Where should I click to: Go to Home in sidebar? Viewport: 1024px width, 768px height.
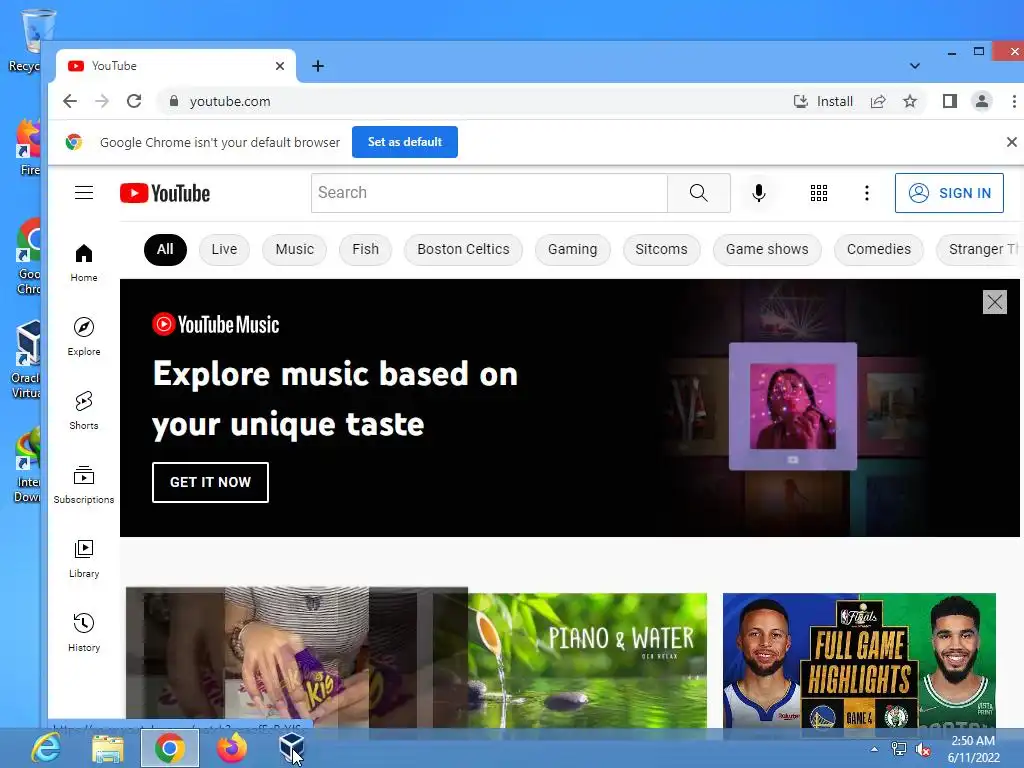(84, 263)
